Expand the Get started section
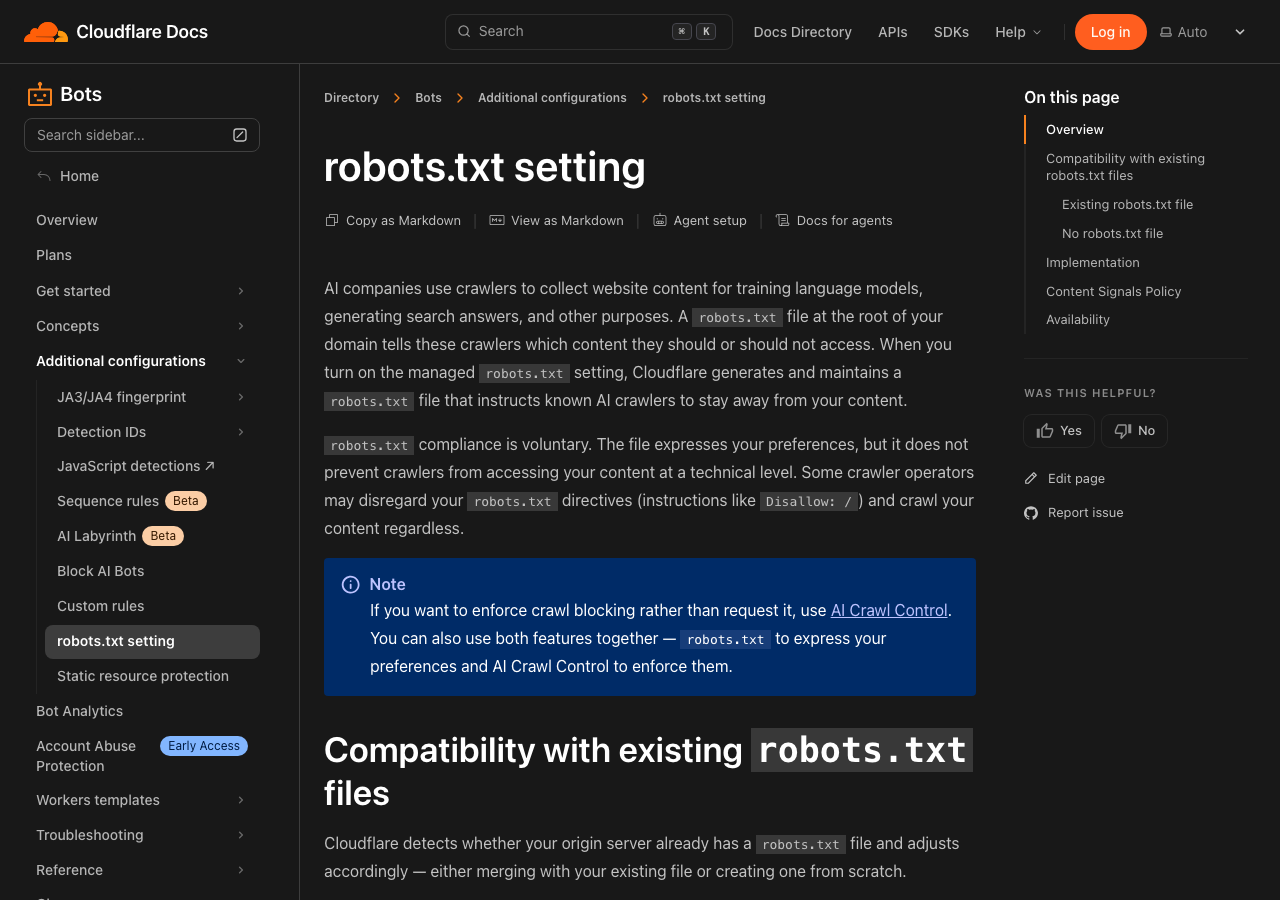Image resolution: width=1280 pixels, height=900 pixels. point(241,291)
